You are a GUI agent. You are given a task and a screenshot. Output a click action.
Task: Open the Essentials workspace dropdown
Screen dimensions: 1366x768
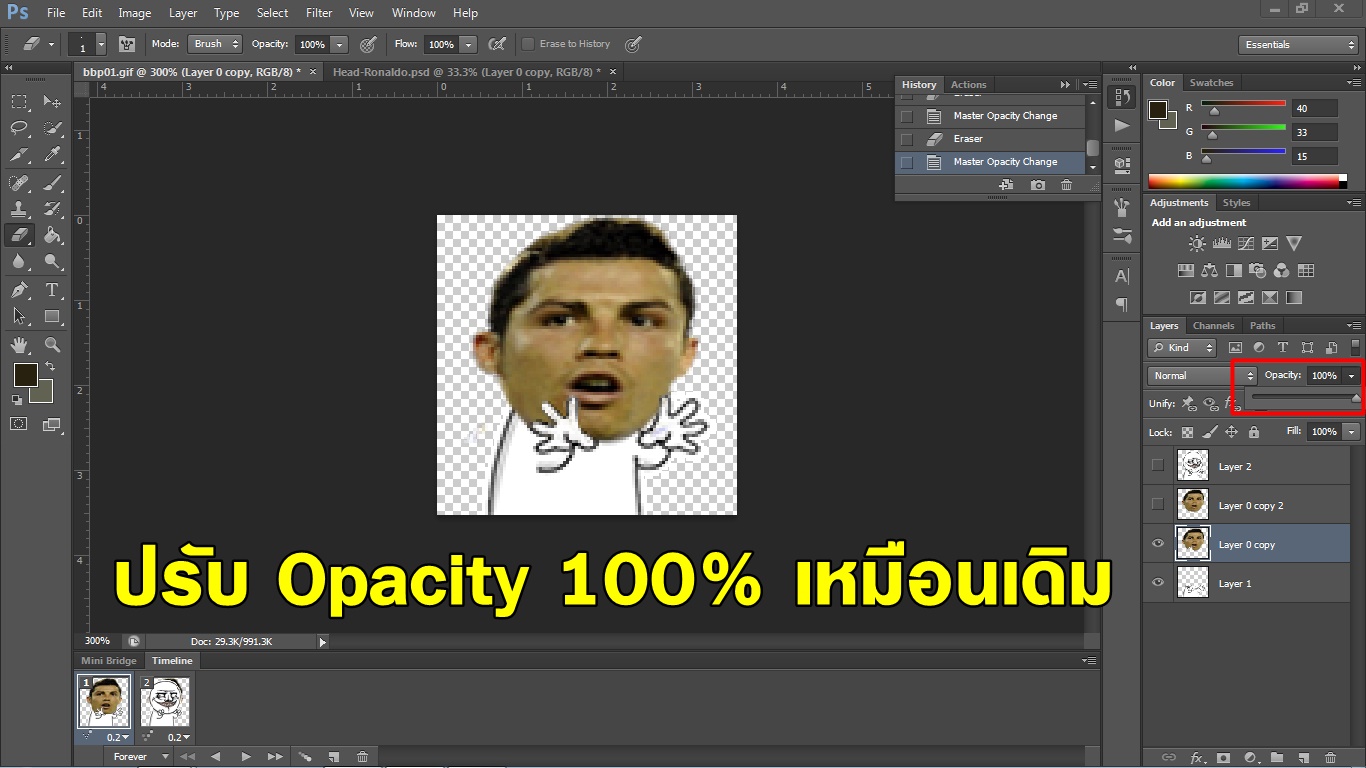coord(1298,45)
